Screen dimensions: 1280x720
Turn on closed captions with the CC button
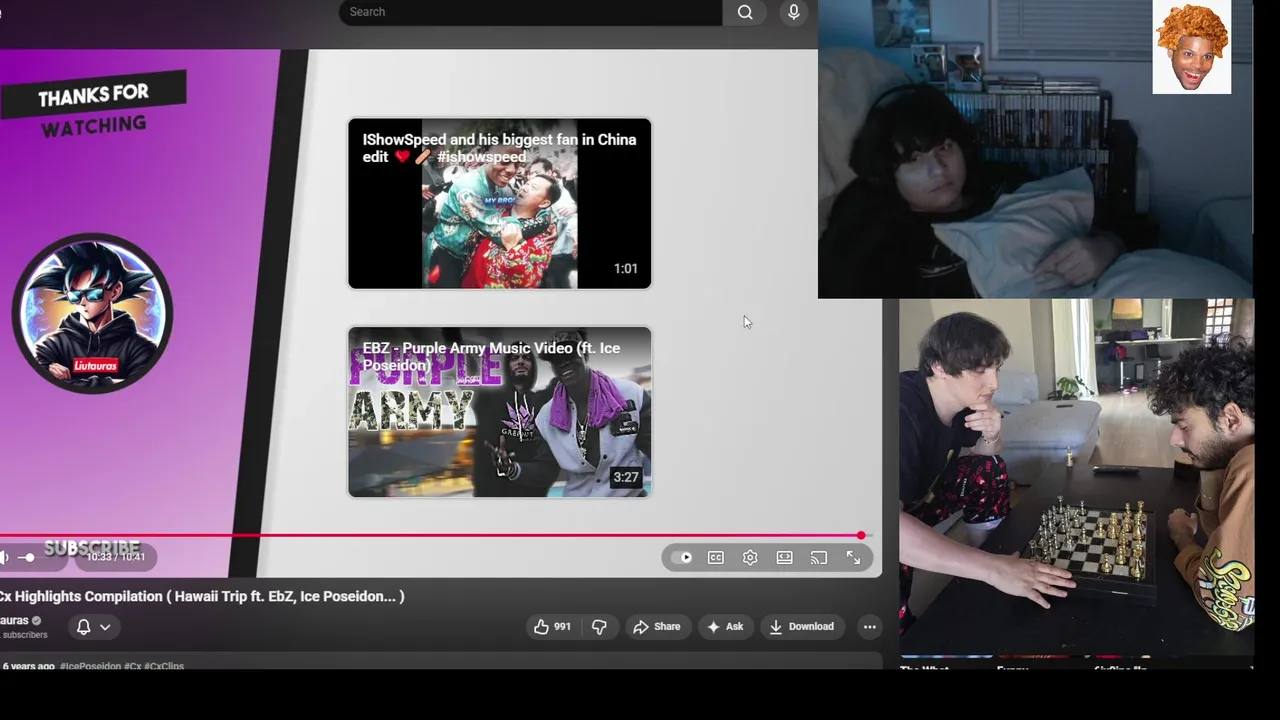[716, 558]
